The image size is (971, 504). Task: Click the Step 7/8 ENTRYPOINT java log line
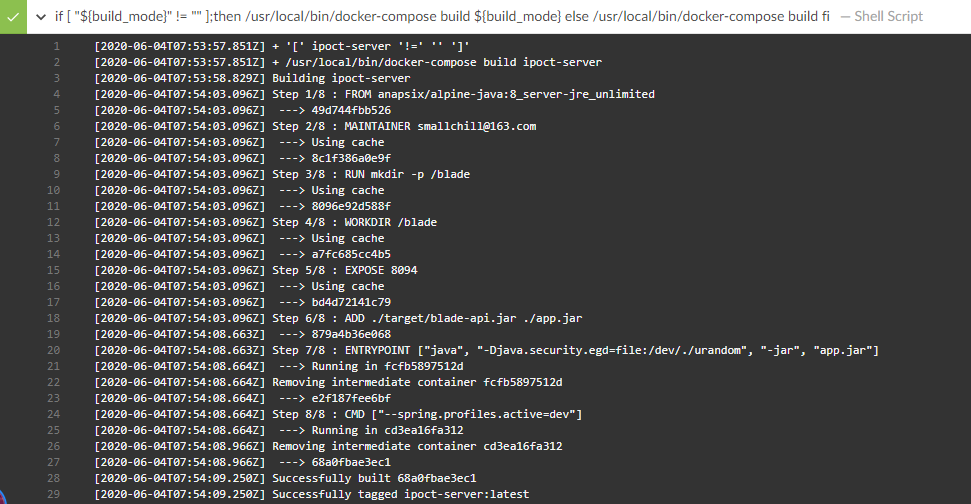pos(486,350)
